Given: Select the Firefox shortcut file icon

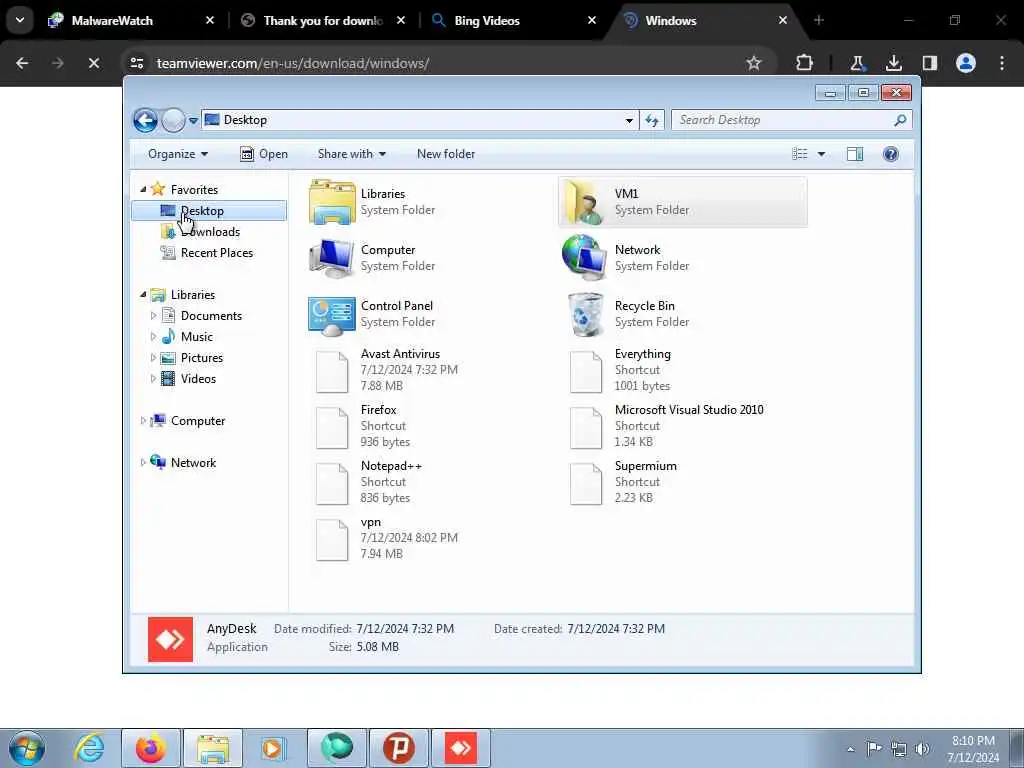Looking at the screenshot, I should (332, 428).
